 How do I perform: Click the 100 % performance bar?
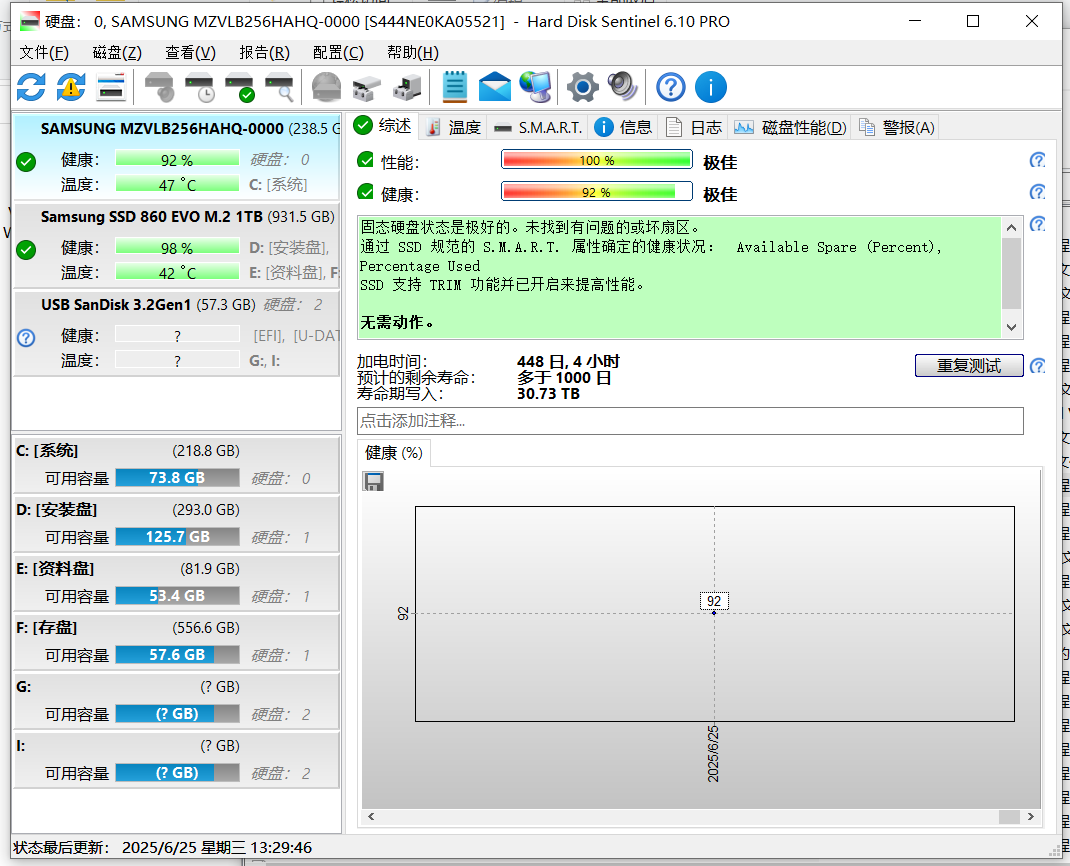point(597,160)
